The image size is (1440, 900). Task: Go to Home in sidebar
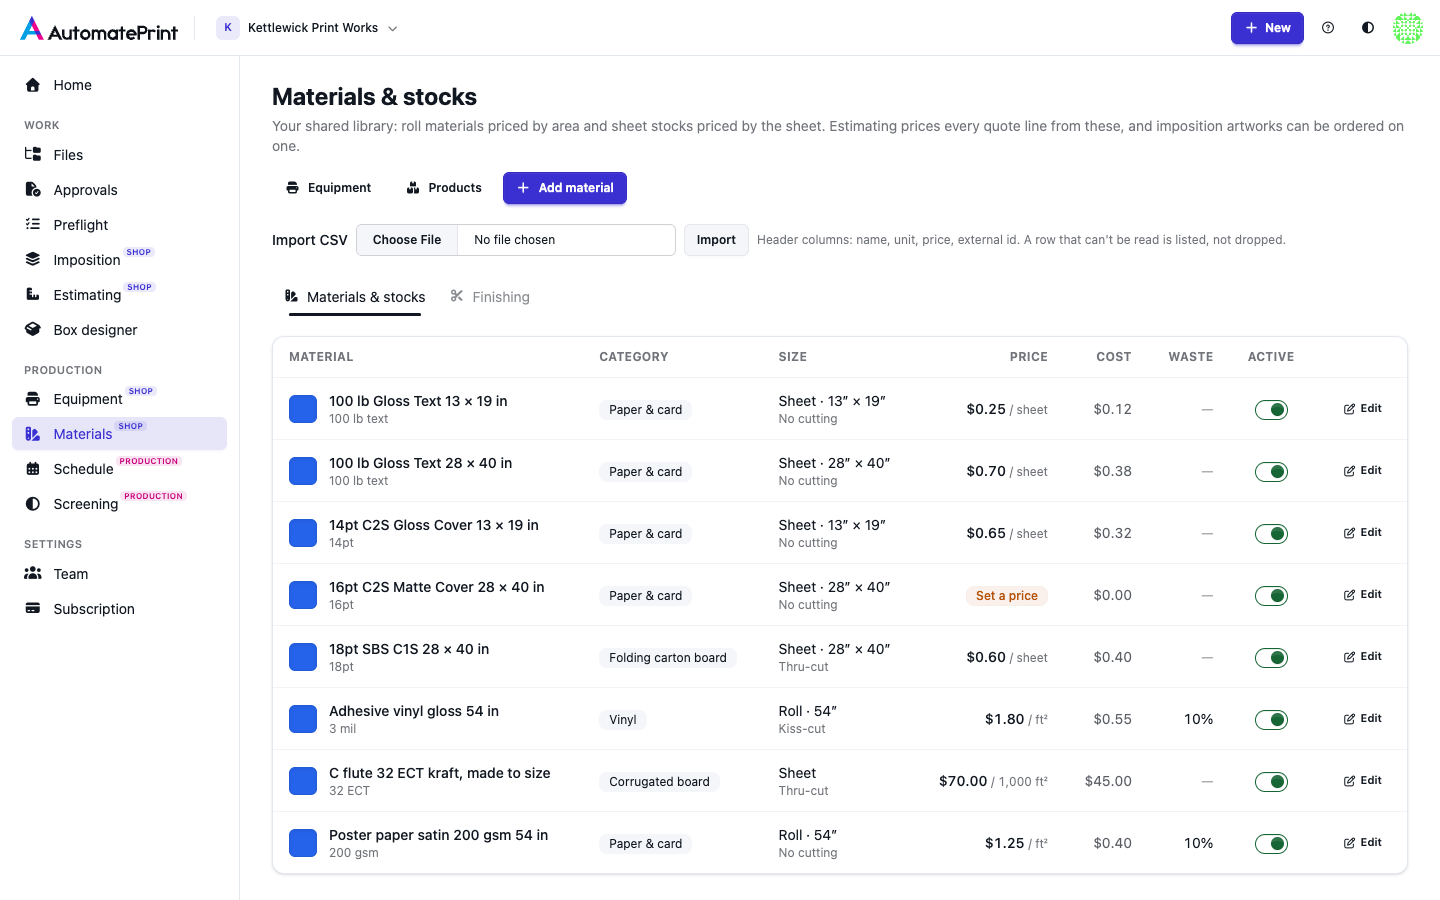tap(120, 85)
